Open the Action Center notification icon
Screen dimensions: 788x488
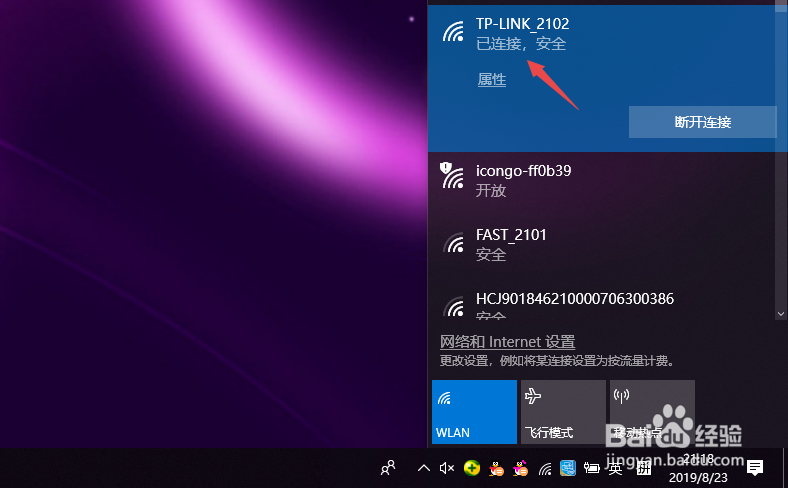754,468
